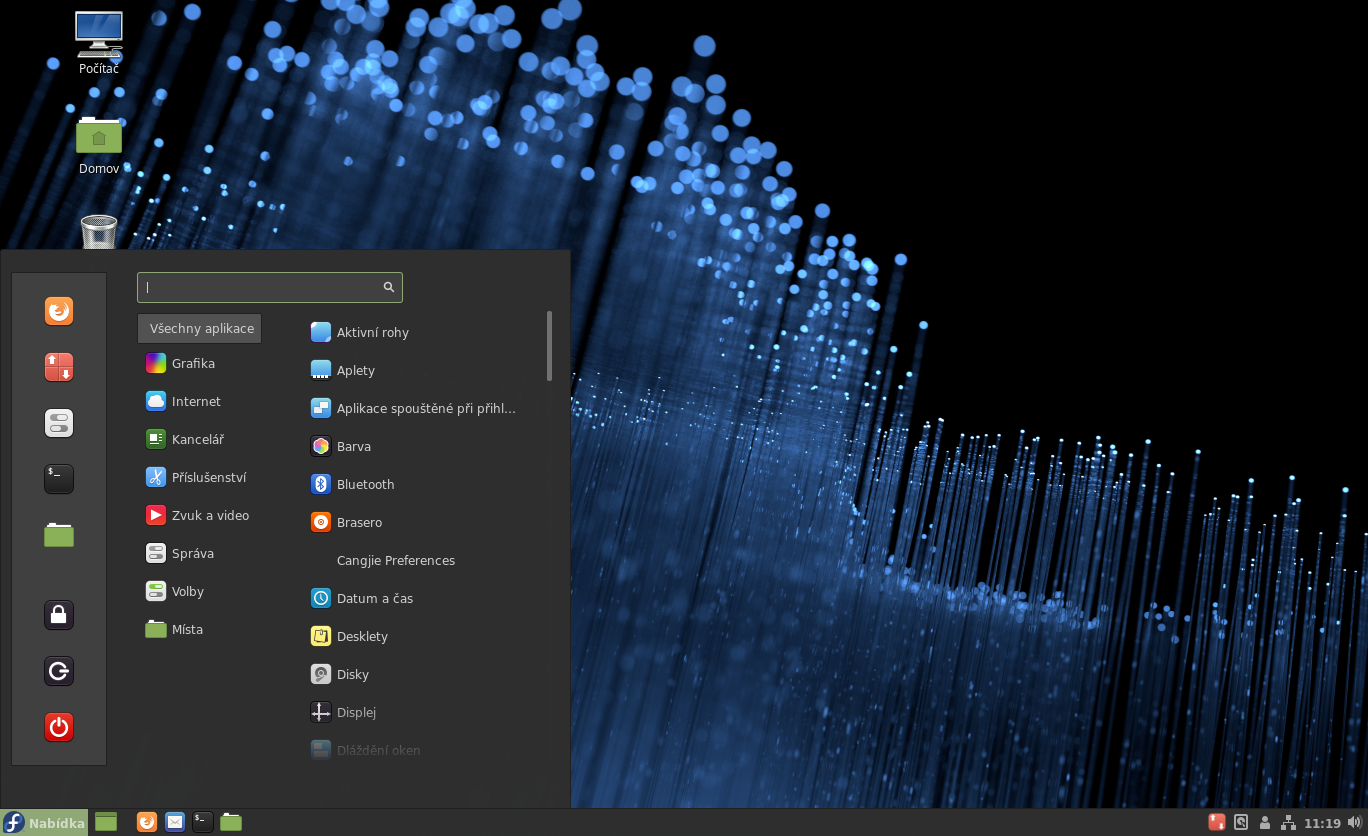Open the Počítač desktop icon
The height and width of the screenshot is (836, 1368).
pyautogui.click(x=99, y=42)
